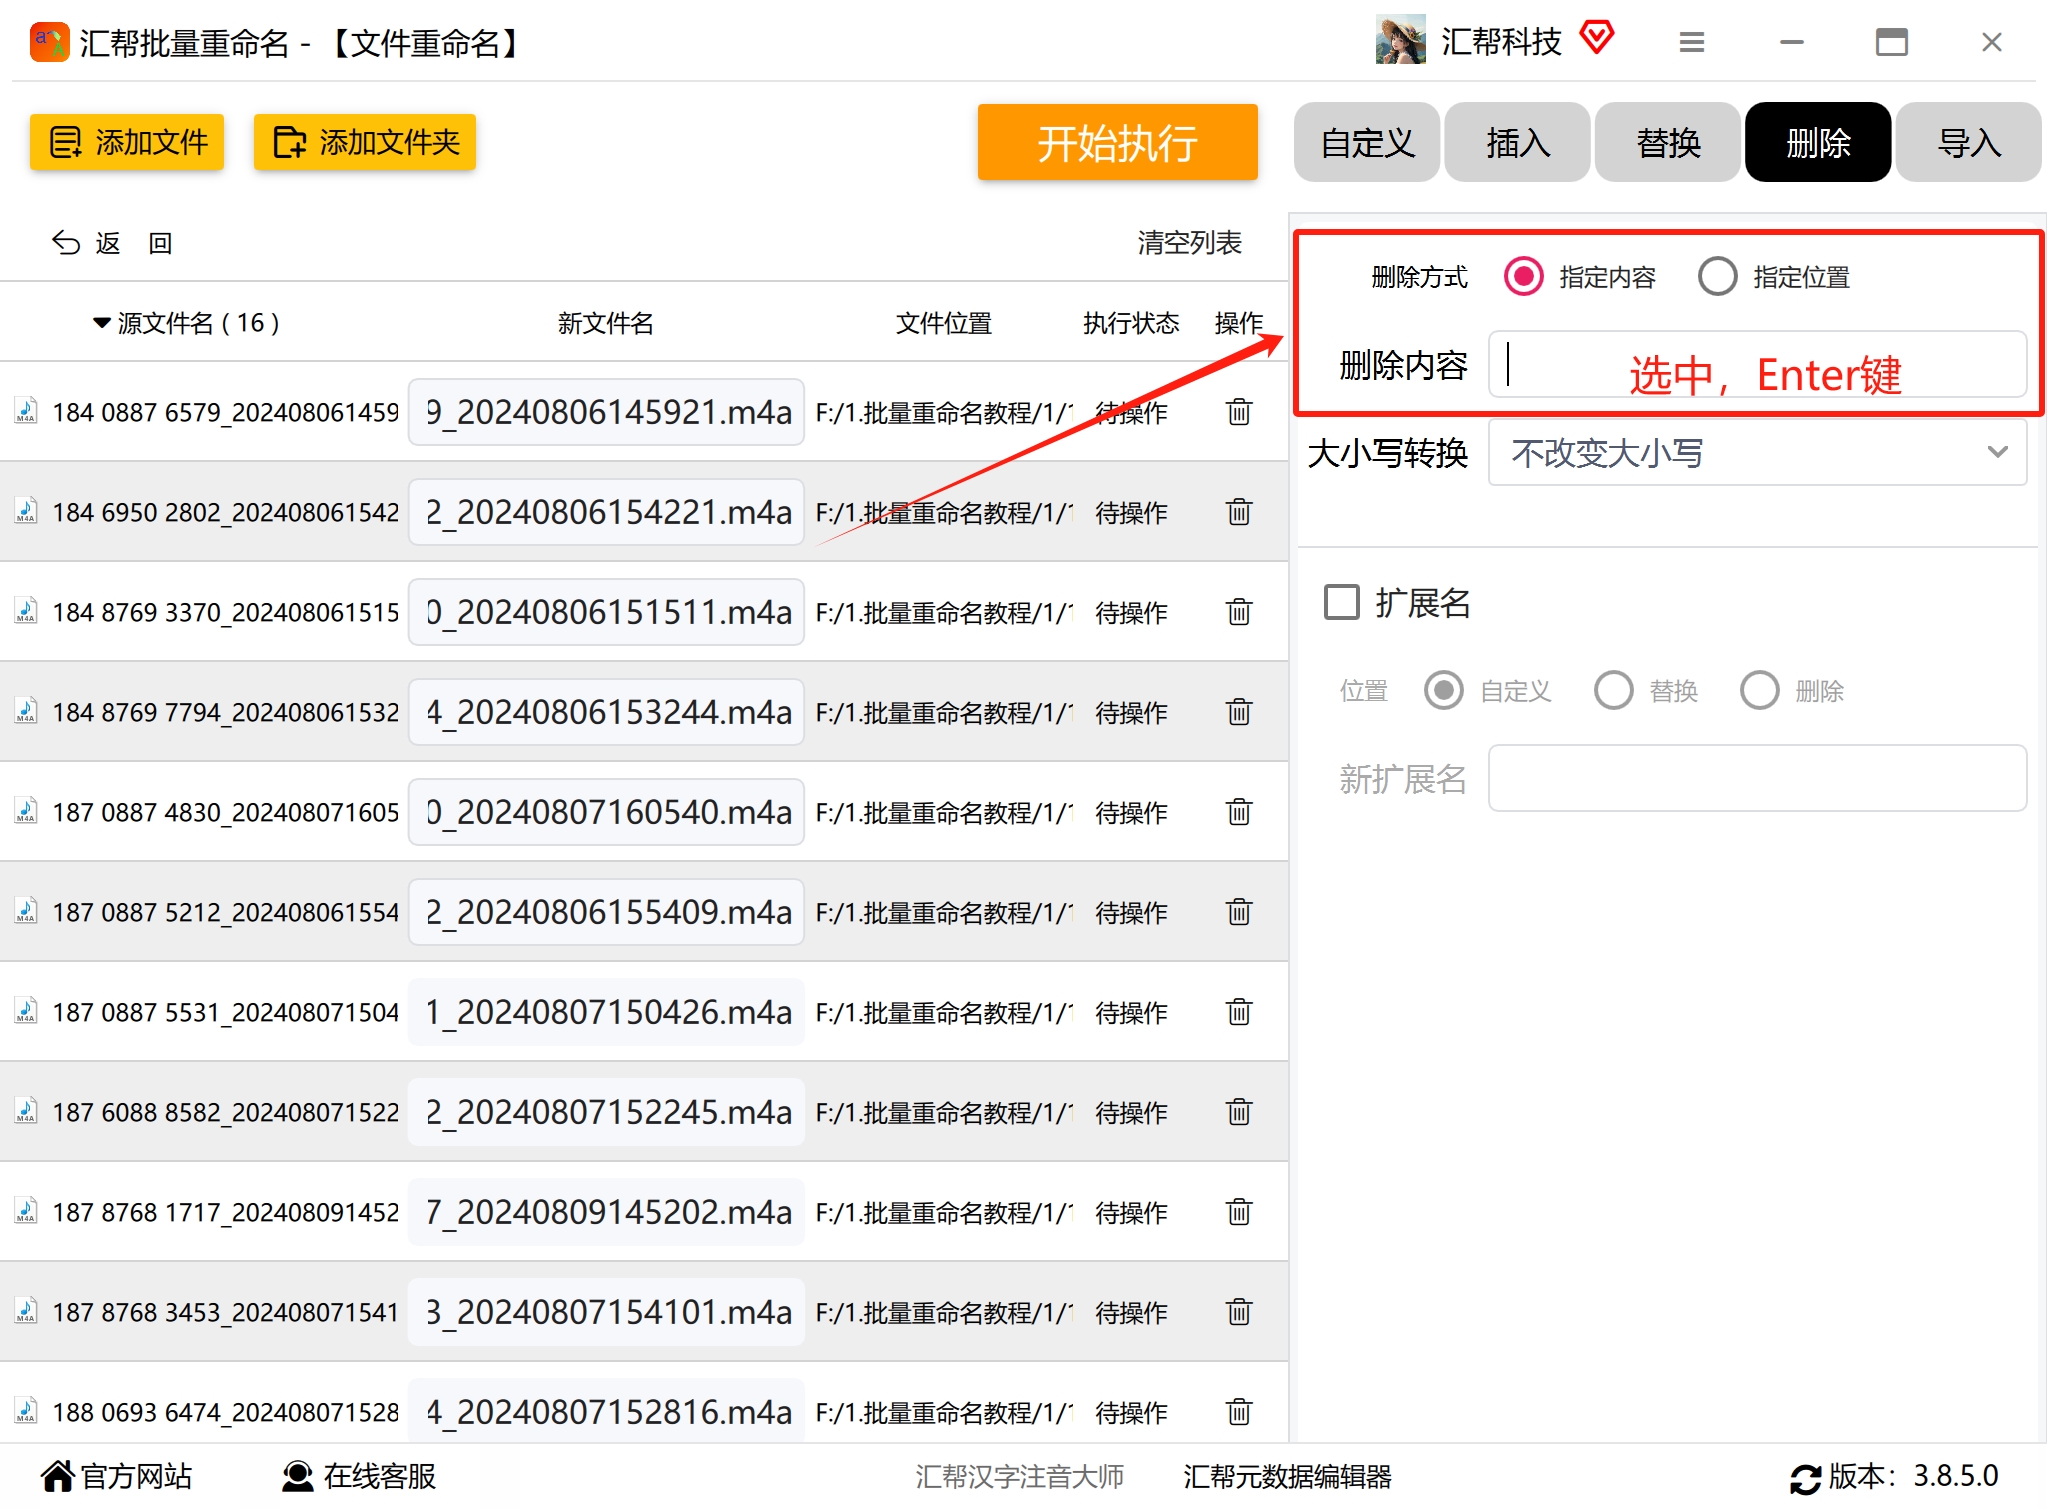This screenshot has width=2047, height=1509.
Task: Open the hamburger menu in title bar
Action: 1691,42
